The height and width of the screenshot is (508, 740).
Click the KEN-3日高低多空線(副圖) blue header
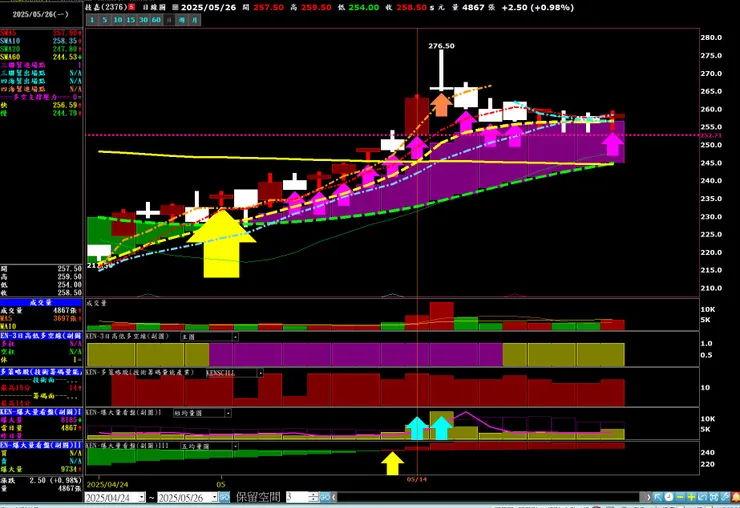pyautogui.click(x=41, y=336)
